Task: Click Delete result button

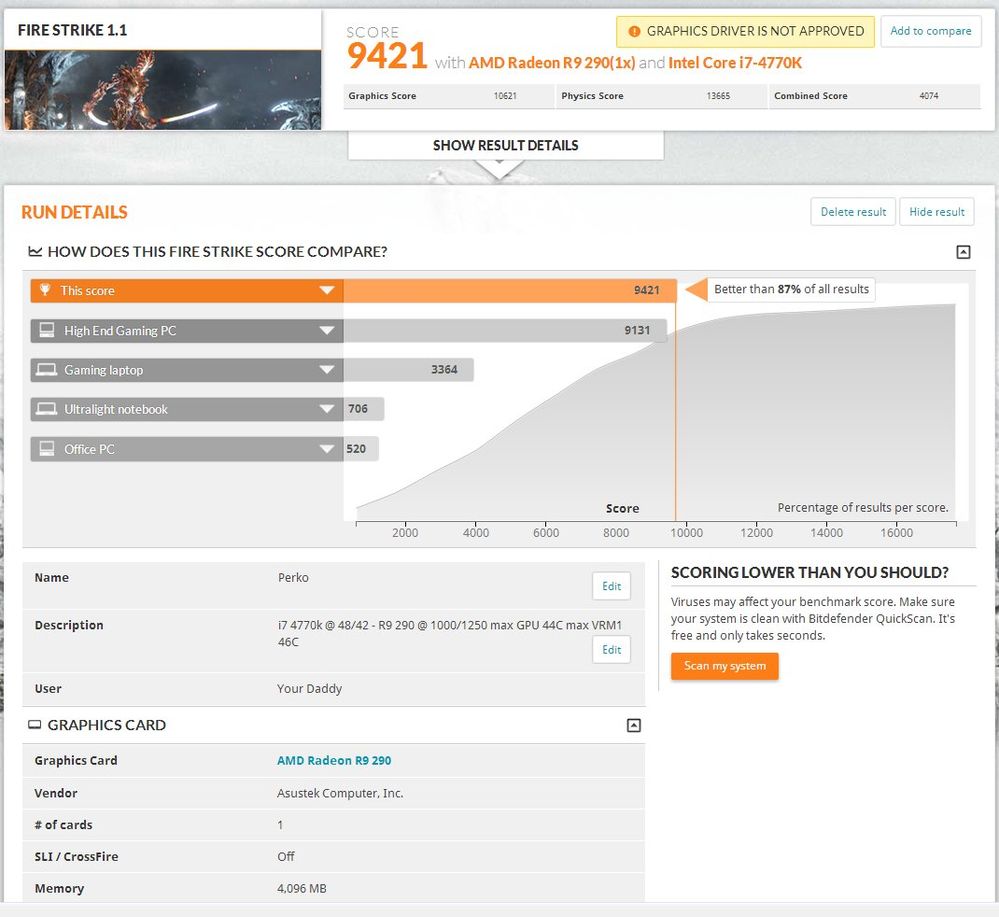Action: (x=853, y=212)
